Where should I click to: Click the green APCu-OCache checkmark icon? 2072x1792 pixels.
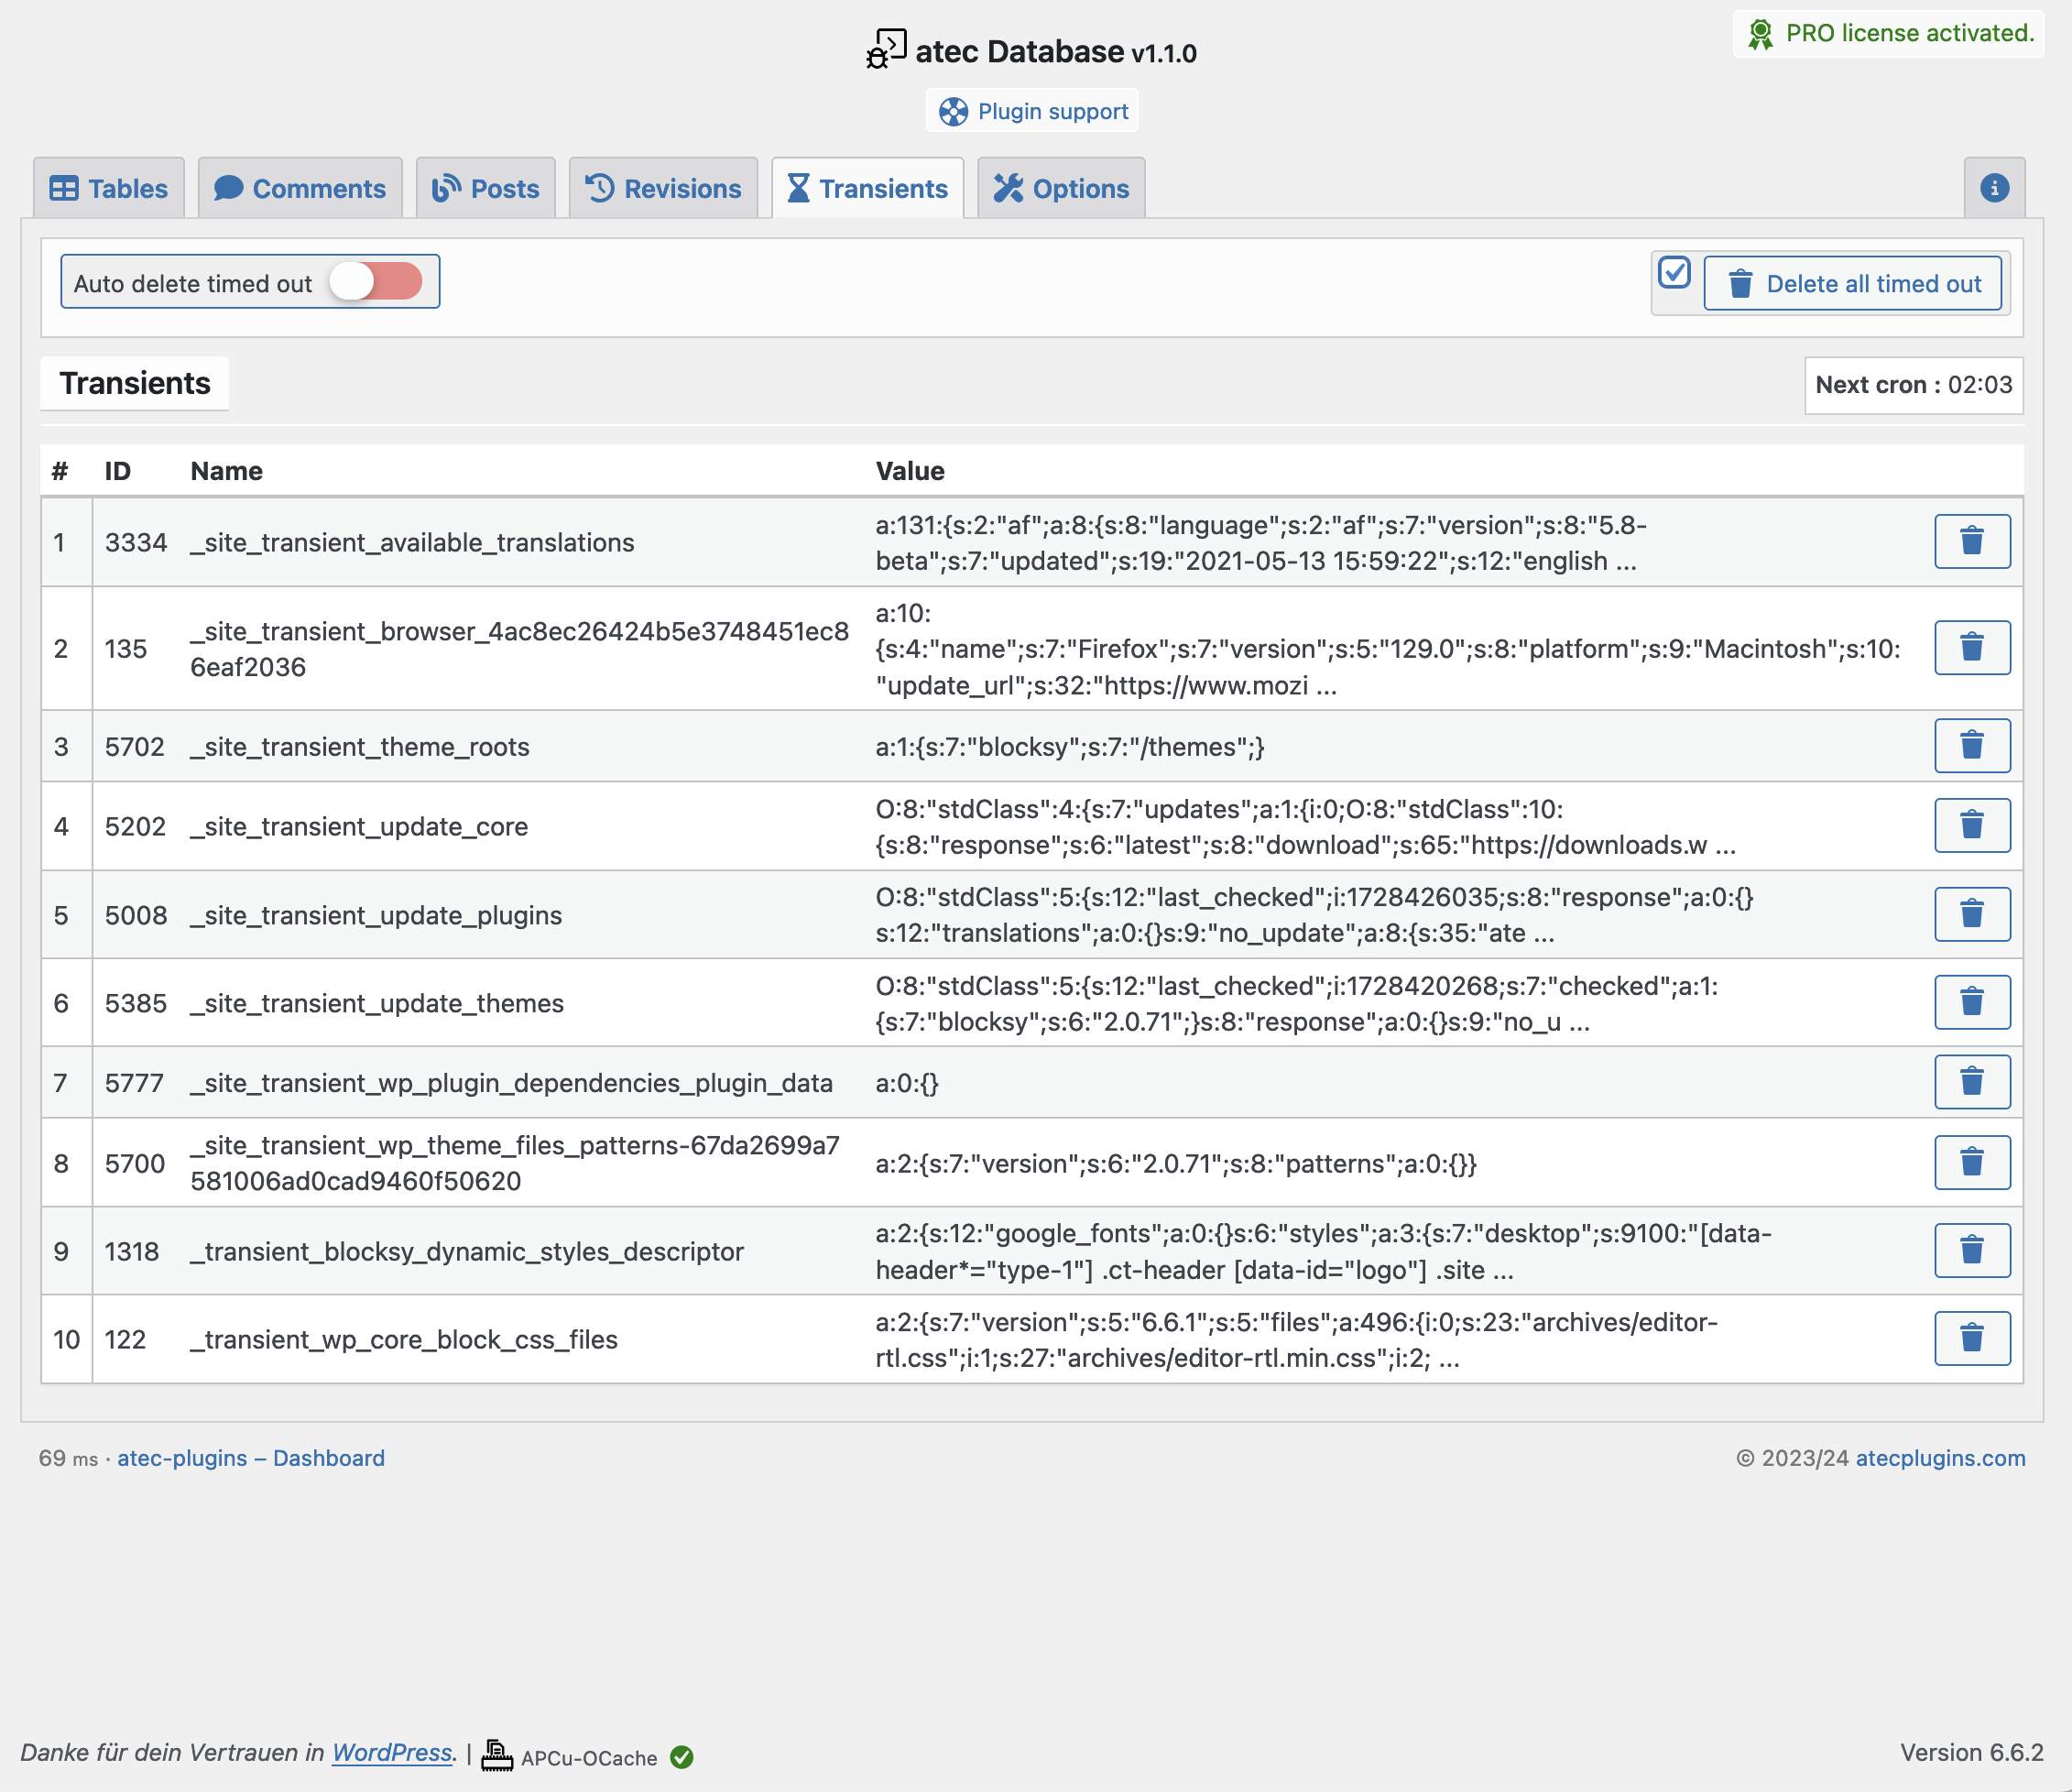[682, 1757]
